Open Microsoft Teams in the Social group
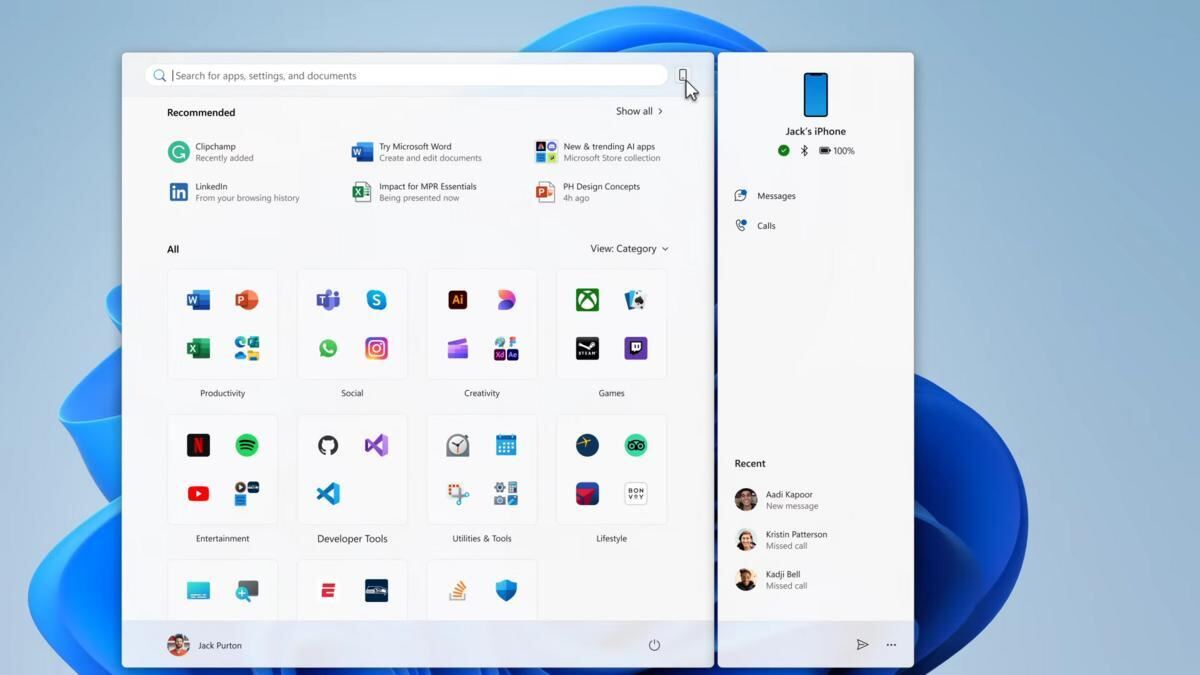The width and height of the screenshot is (1200, 675). tap(328, 300)
